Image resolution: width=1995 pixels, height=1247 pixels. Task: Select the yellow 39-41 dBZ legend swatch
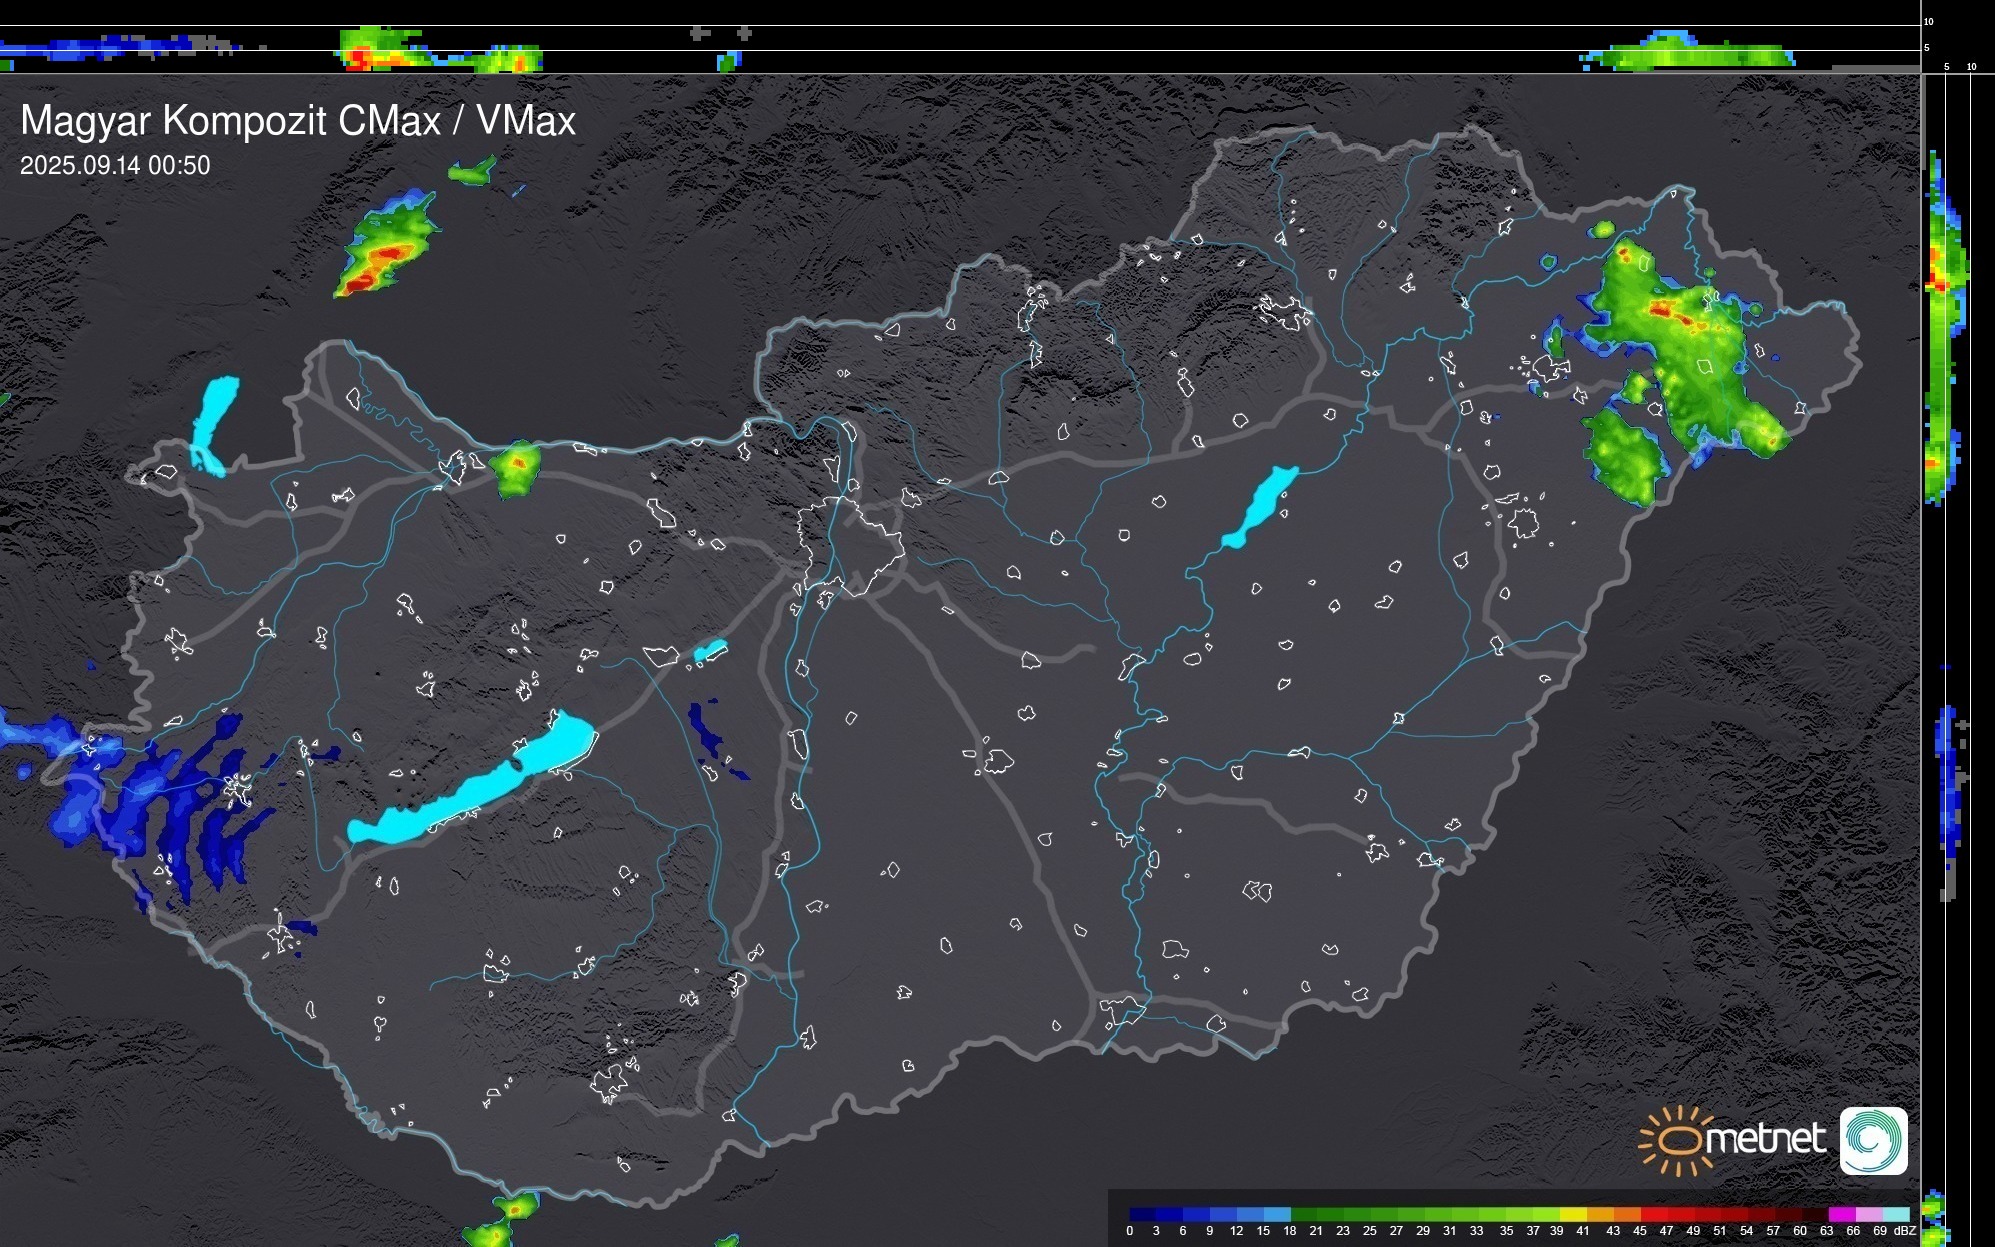tap(1572, 1214)
